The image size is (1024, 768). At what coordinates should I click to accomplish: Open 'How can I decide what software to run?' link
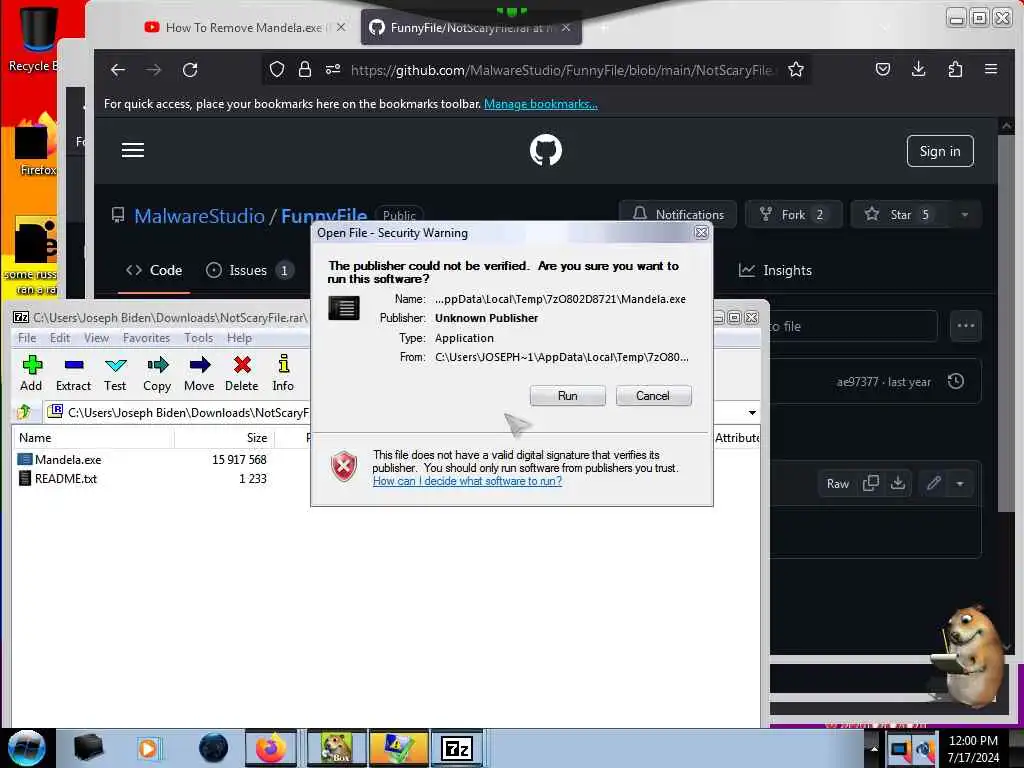coord(467,481)
